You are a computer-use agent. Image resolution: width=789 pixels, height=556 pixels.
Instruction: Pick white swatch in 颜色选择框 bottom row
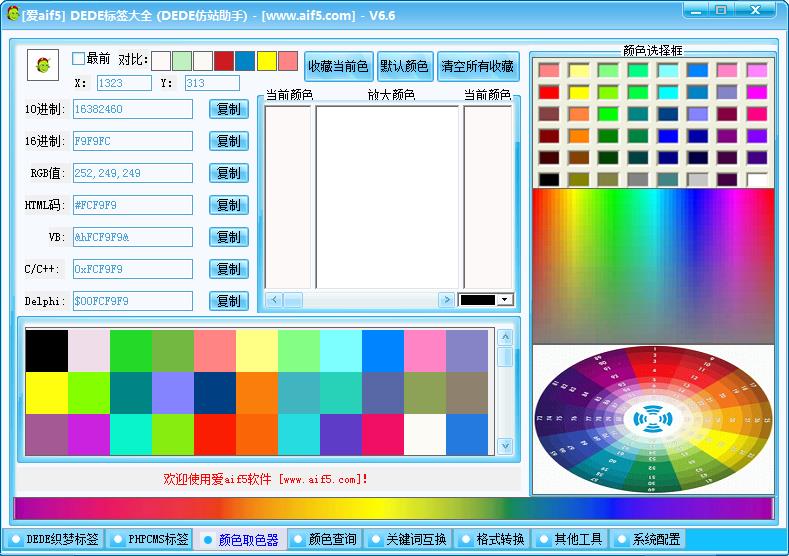(757, 180)
